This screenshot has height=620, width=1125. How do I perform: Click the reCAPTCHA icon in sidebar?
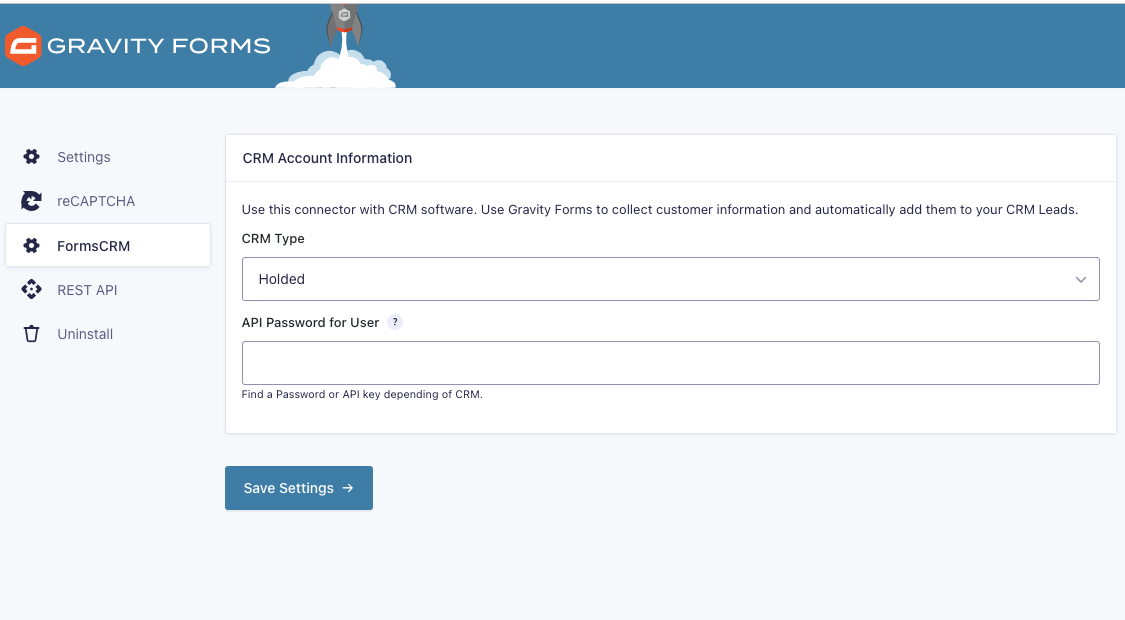32,201
